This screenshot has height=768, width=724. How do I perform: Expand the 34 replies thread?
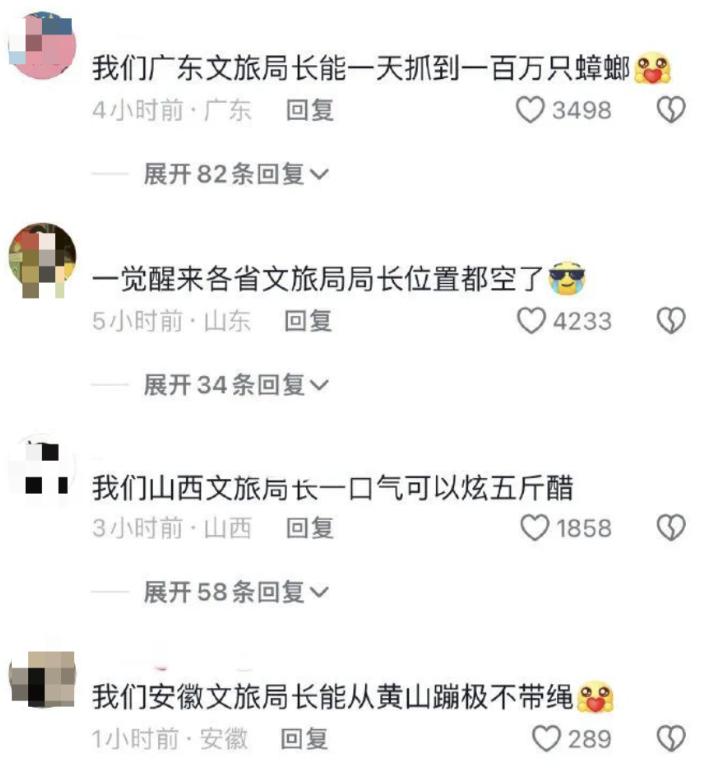coord(236,384)
